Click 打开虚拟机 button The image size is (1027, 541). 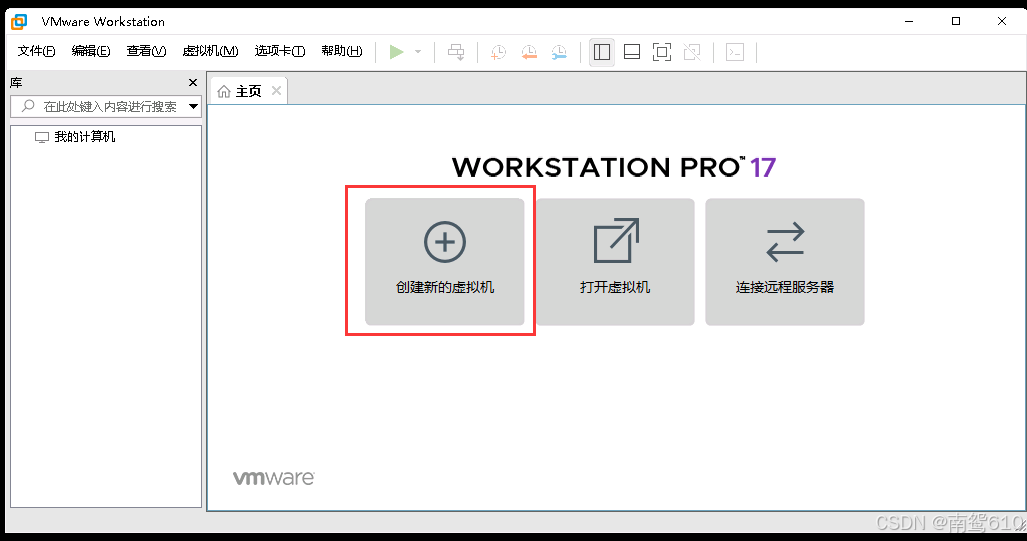[x=615, y=262]
